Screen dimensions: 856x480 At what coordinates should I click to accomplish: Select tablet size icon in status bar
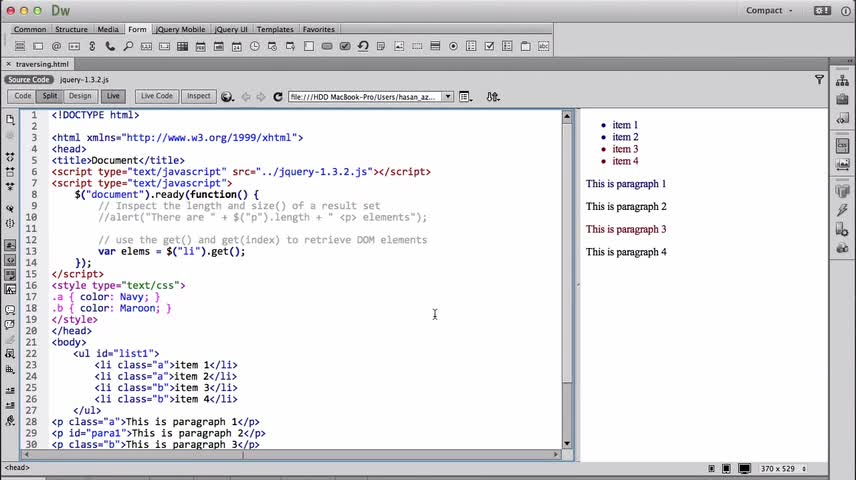(x=726, y=469)
